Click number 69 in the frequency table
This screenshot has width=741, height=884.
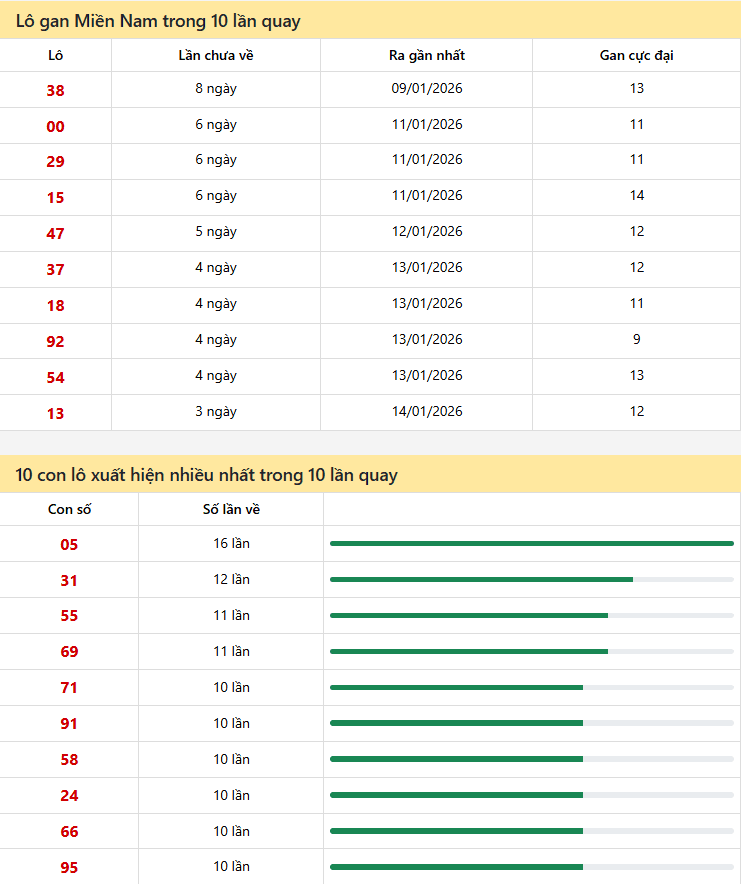[69, 652]
